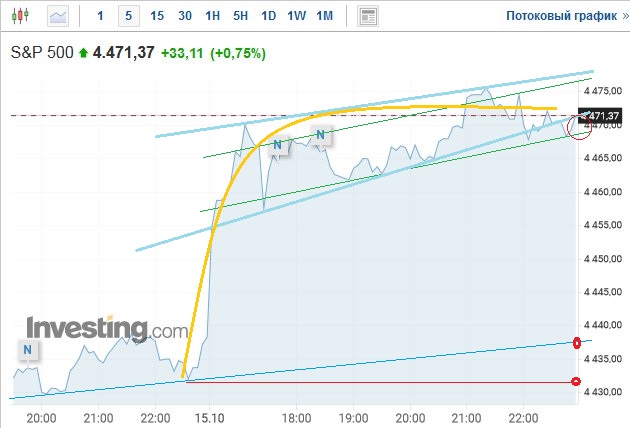
Task: Open the Потоковый график link
Action: [x=567, y=16]
